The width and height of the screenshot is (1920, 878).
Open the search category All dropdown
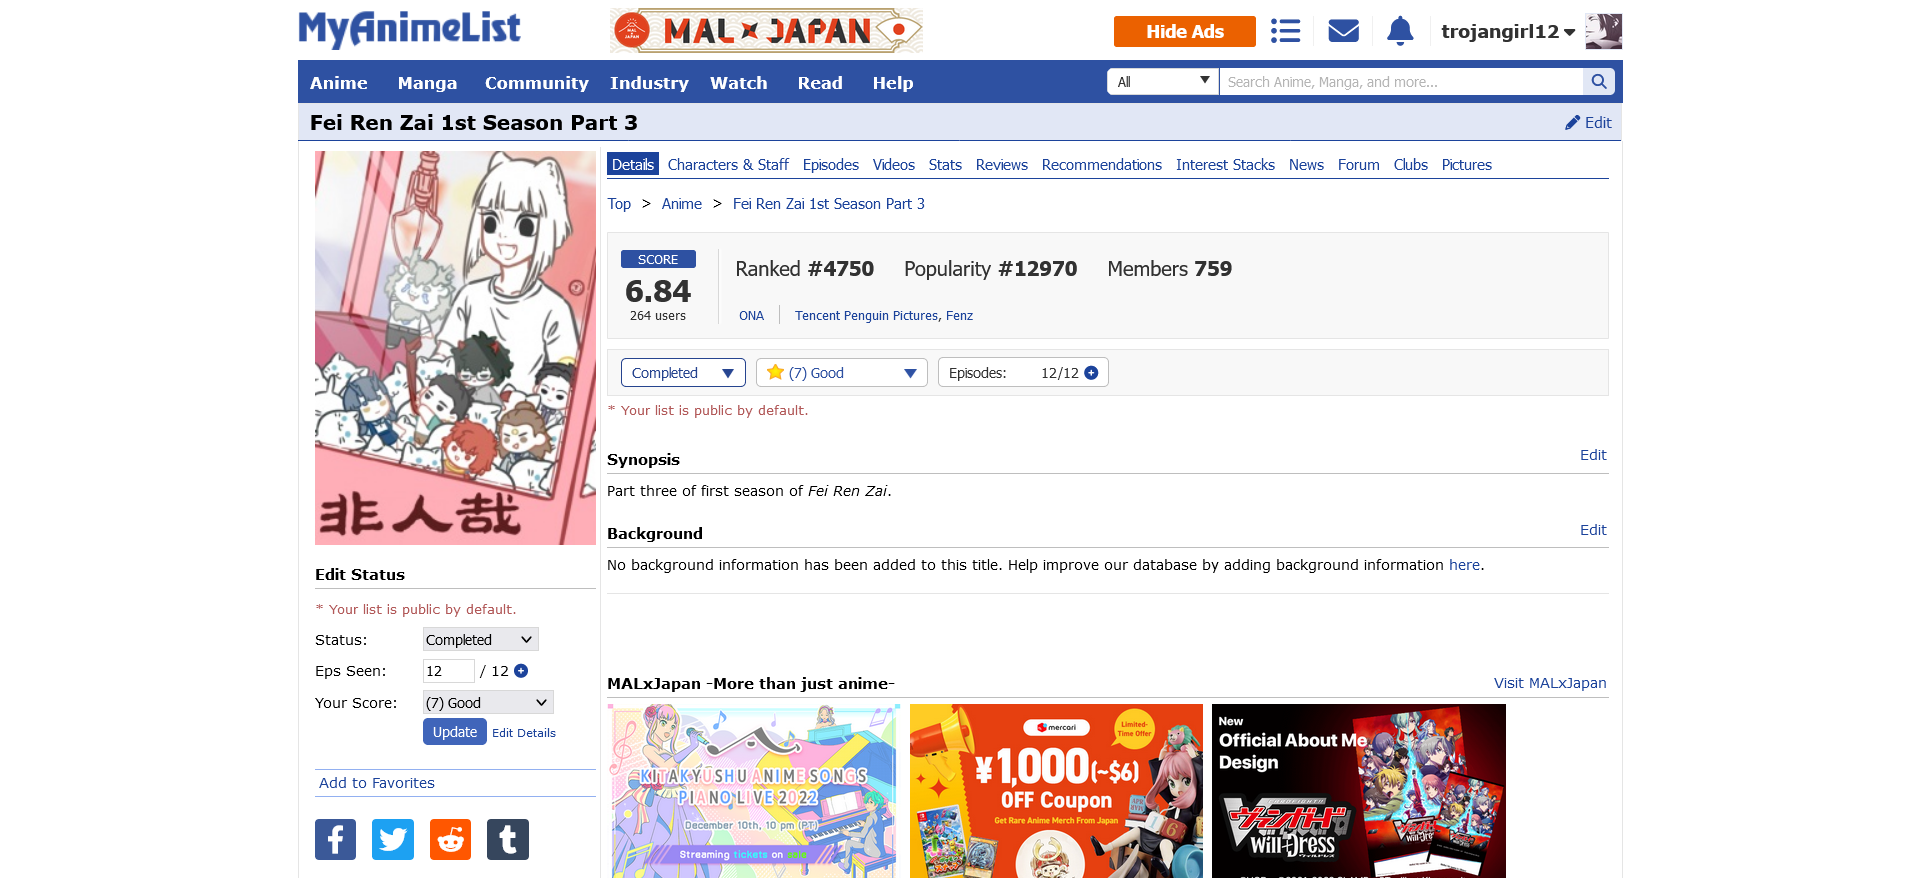coord(1162,82)
